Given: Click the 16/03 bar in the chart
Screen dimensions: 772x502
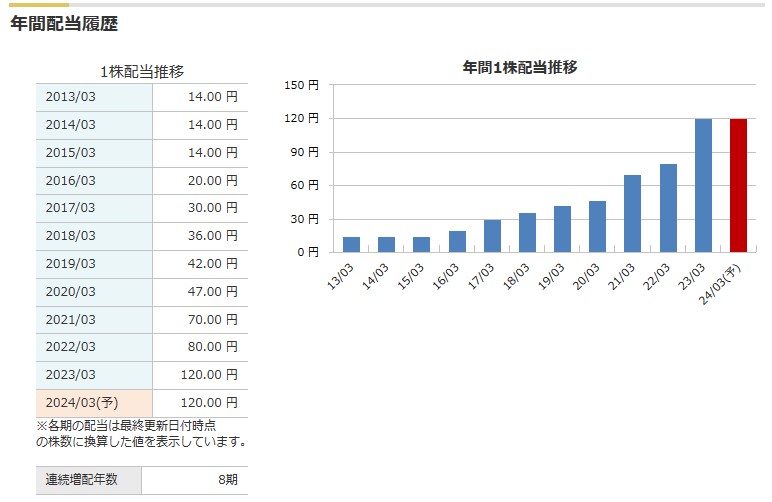Looking at the screenshot, I should (x=457, y=242).
